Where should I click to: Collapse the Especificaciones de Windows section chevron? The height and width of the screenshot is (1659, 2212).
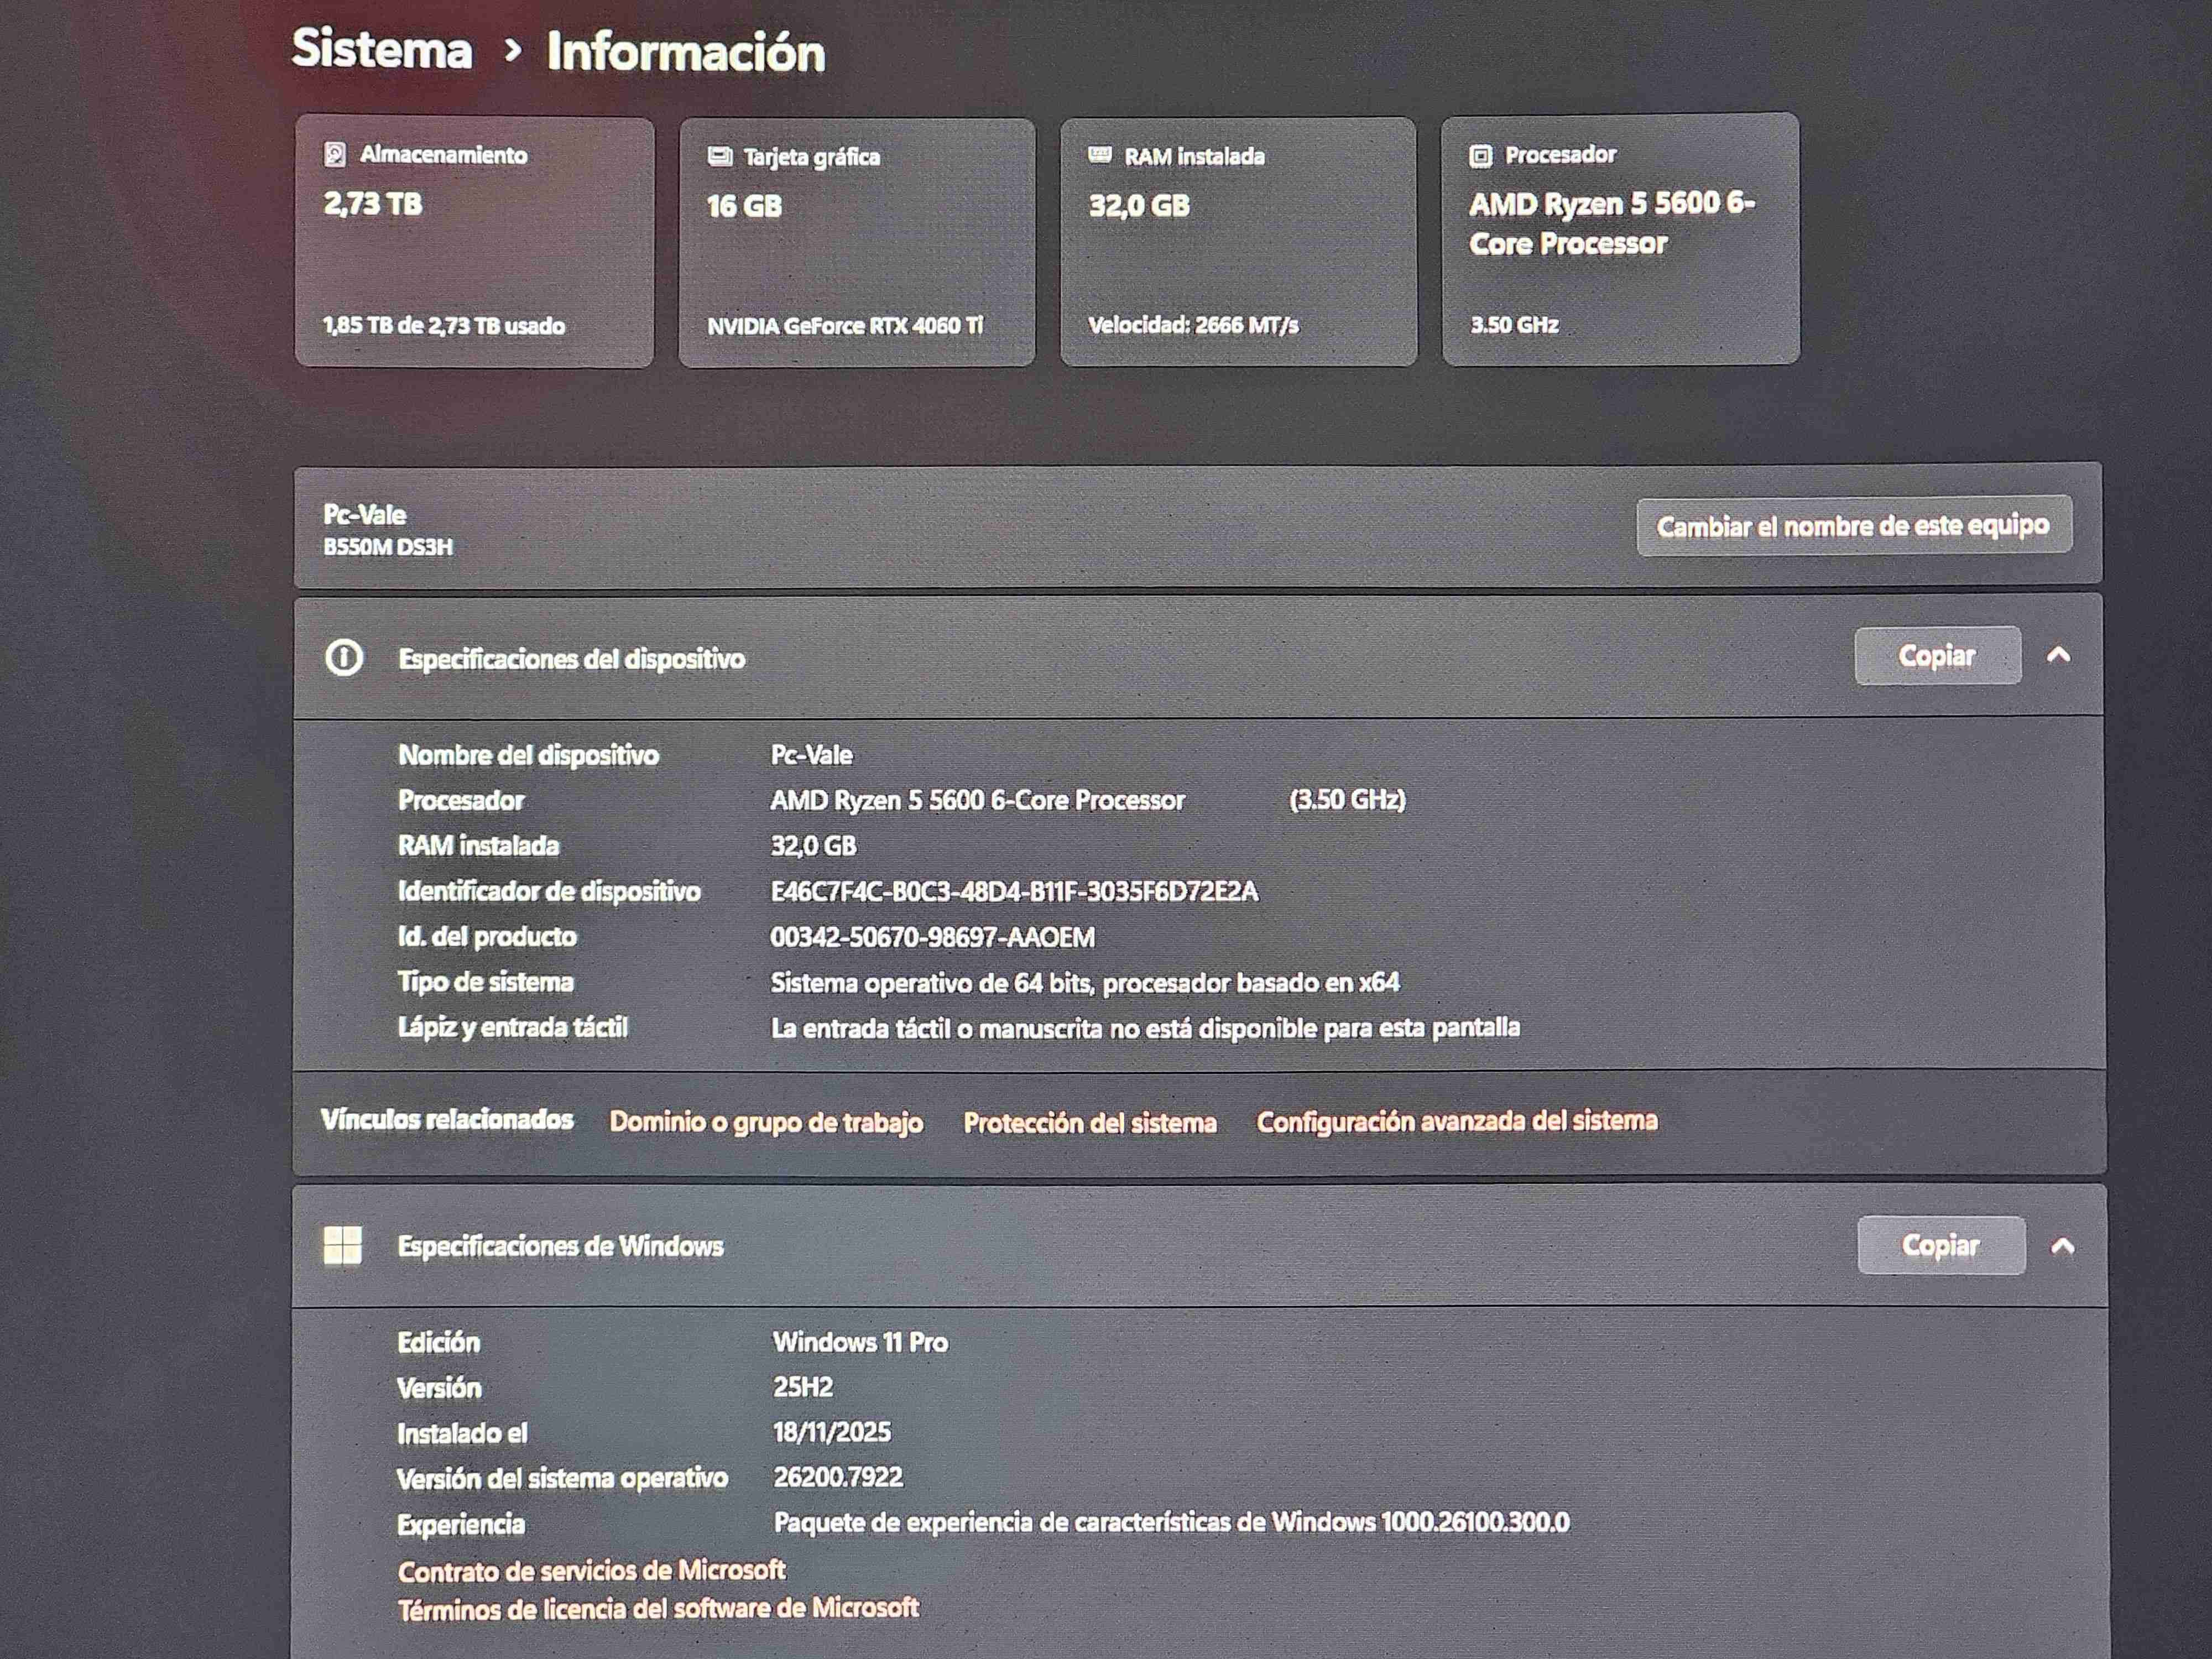(x=2062, y=1245)
